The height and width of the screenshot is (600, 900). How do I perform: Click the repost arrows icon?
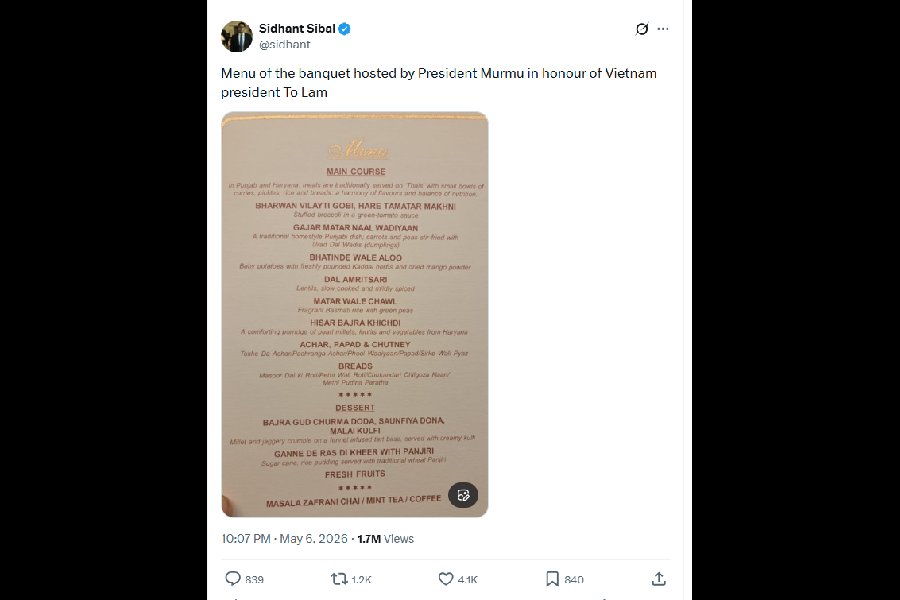[x=339, y=579]
